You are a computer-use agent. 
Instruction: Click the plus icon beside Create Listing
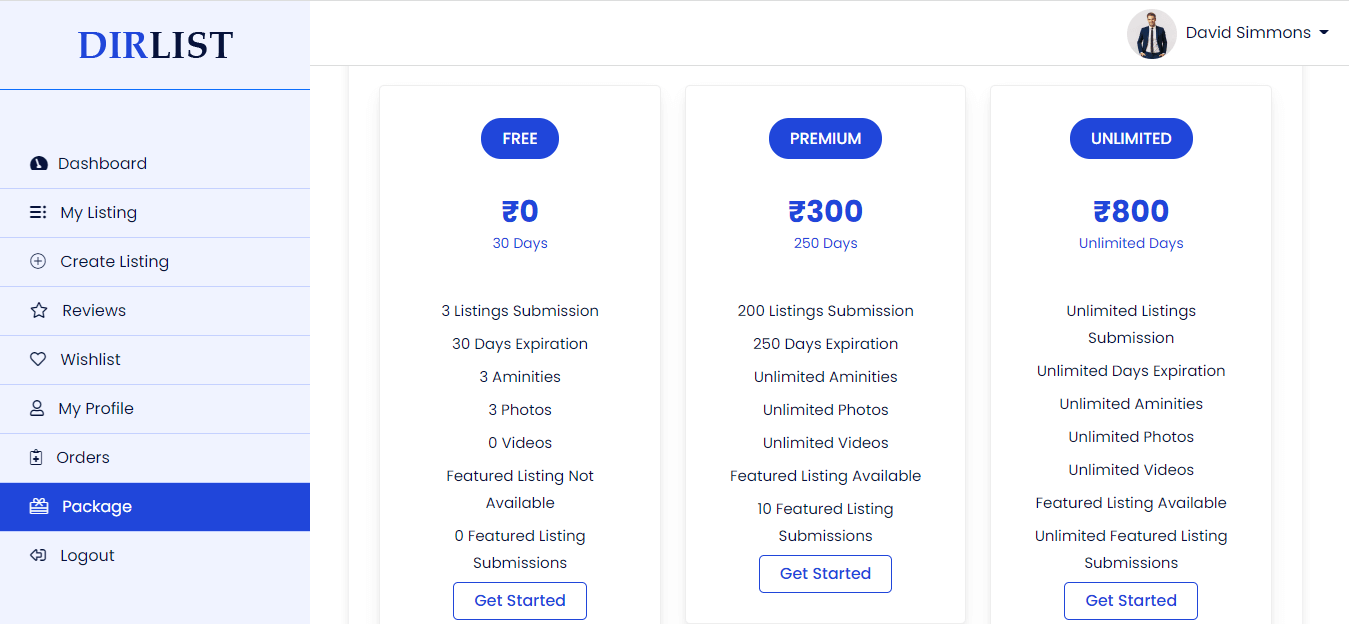[x=38, y=261]
